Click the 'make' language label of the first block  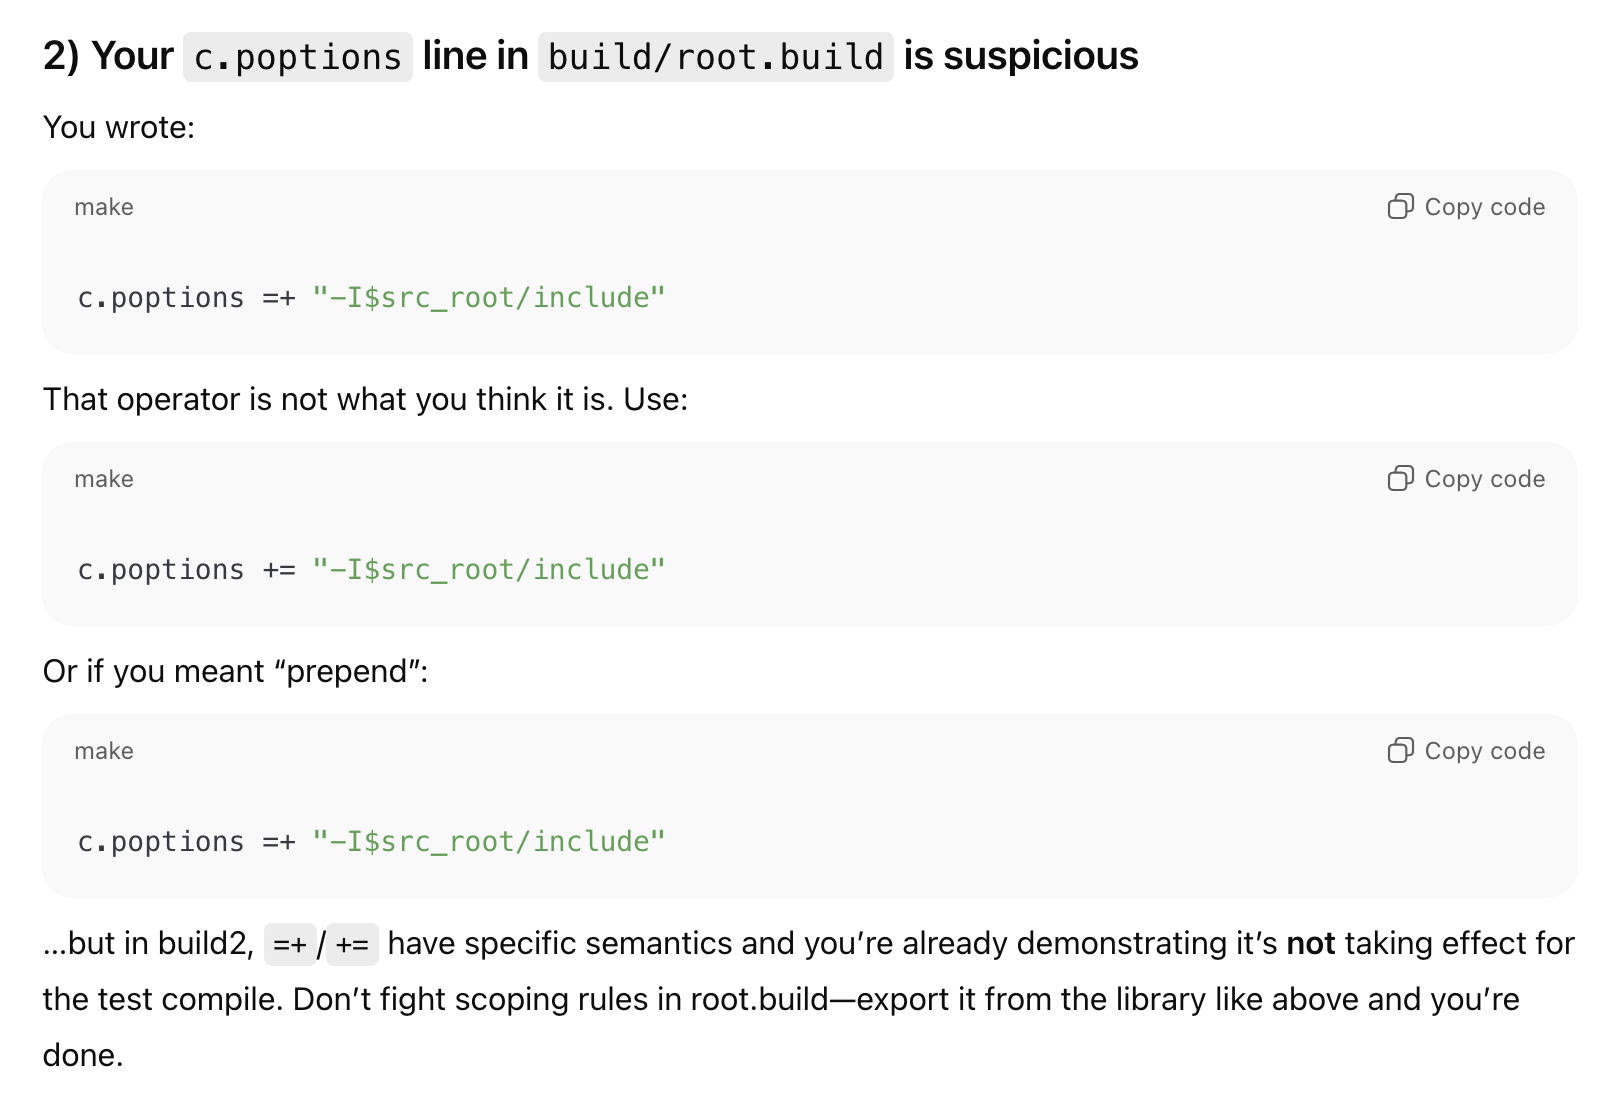pos(104,207)
